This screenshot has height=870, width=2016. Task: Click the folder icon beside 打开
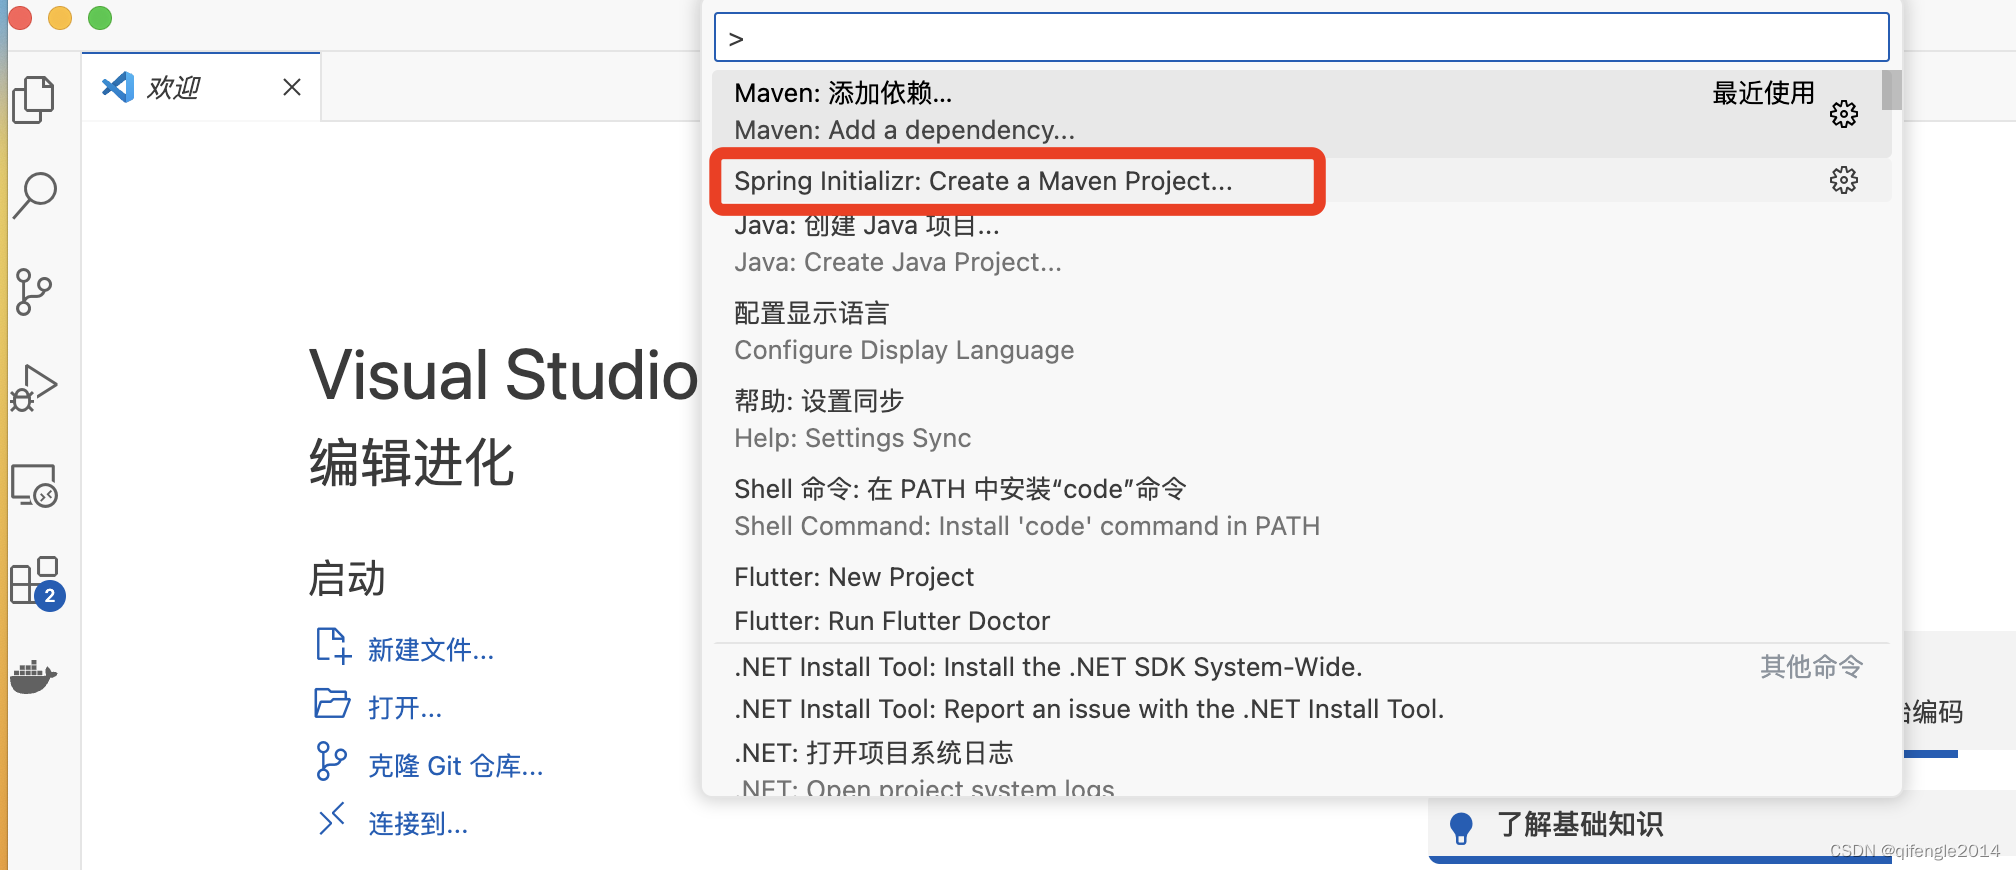332,704
